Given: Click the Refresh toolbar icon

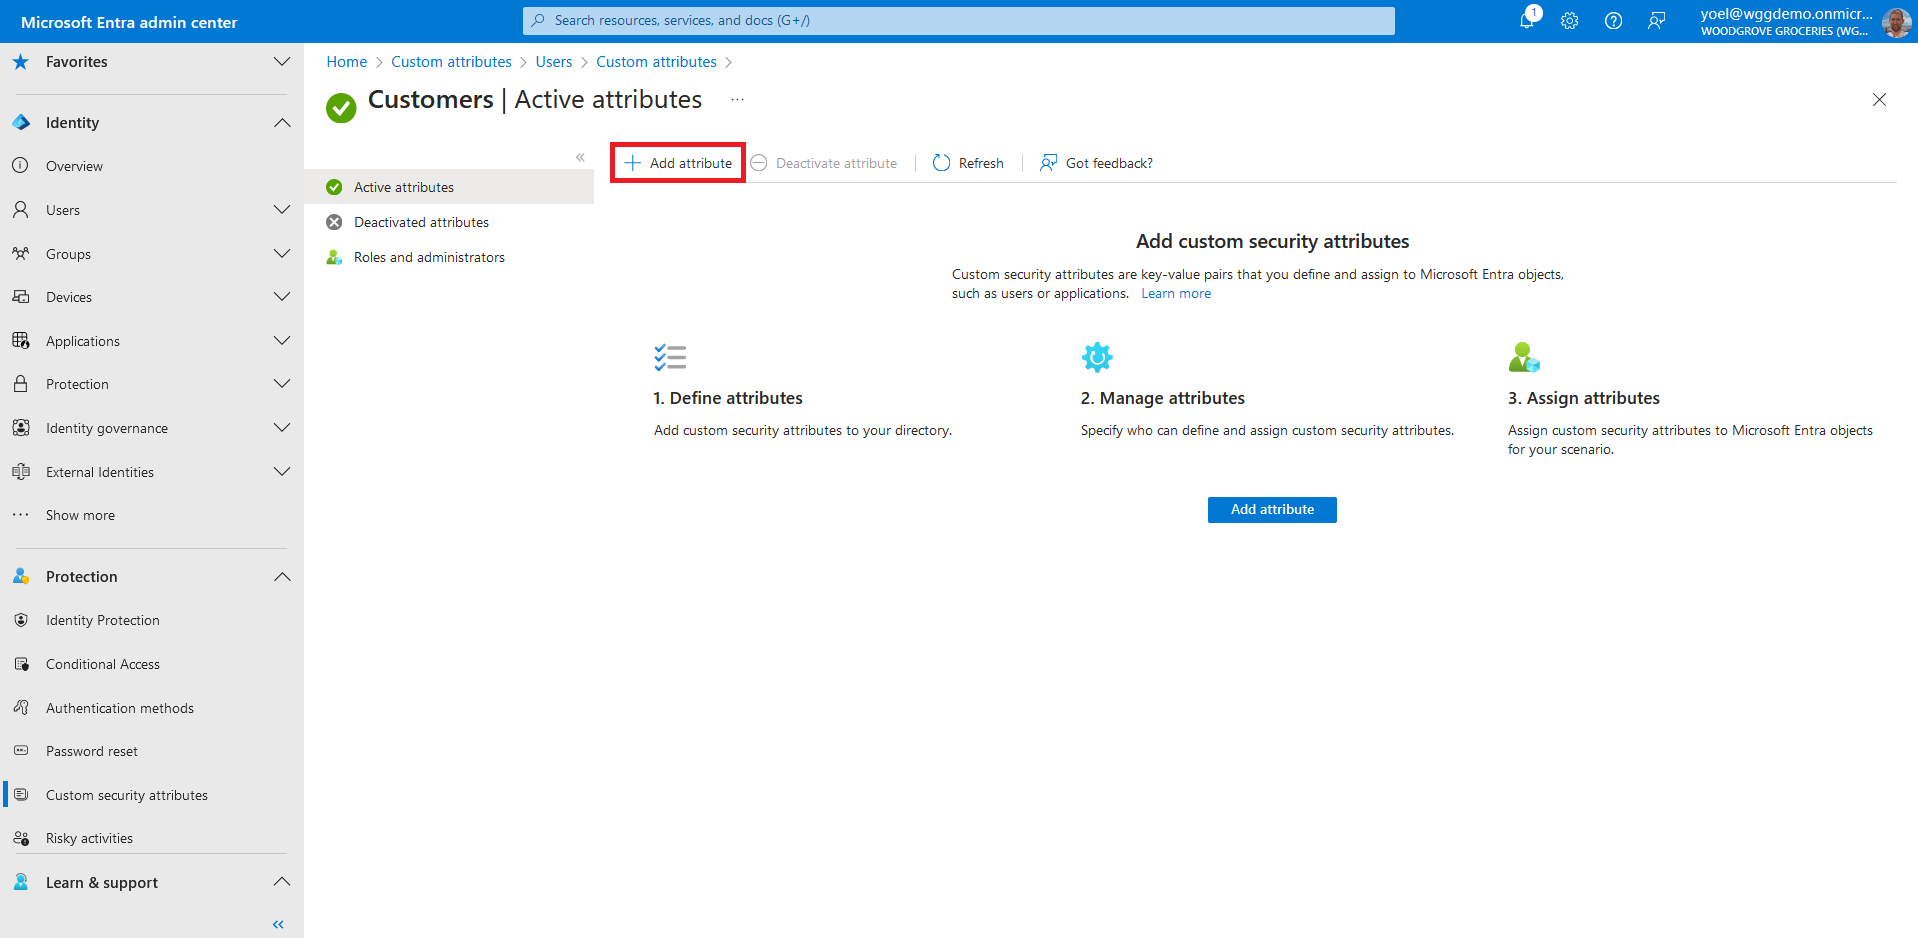Looking at the screenshot, I should tap(941, 163).
